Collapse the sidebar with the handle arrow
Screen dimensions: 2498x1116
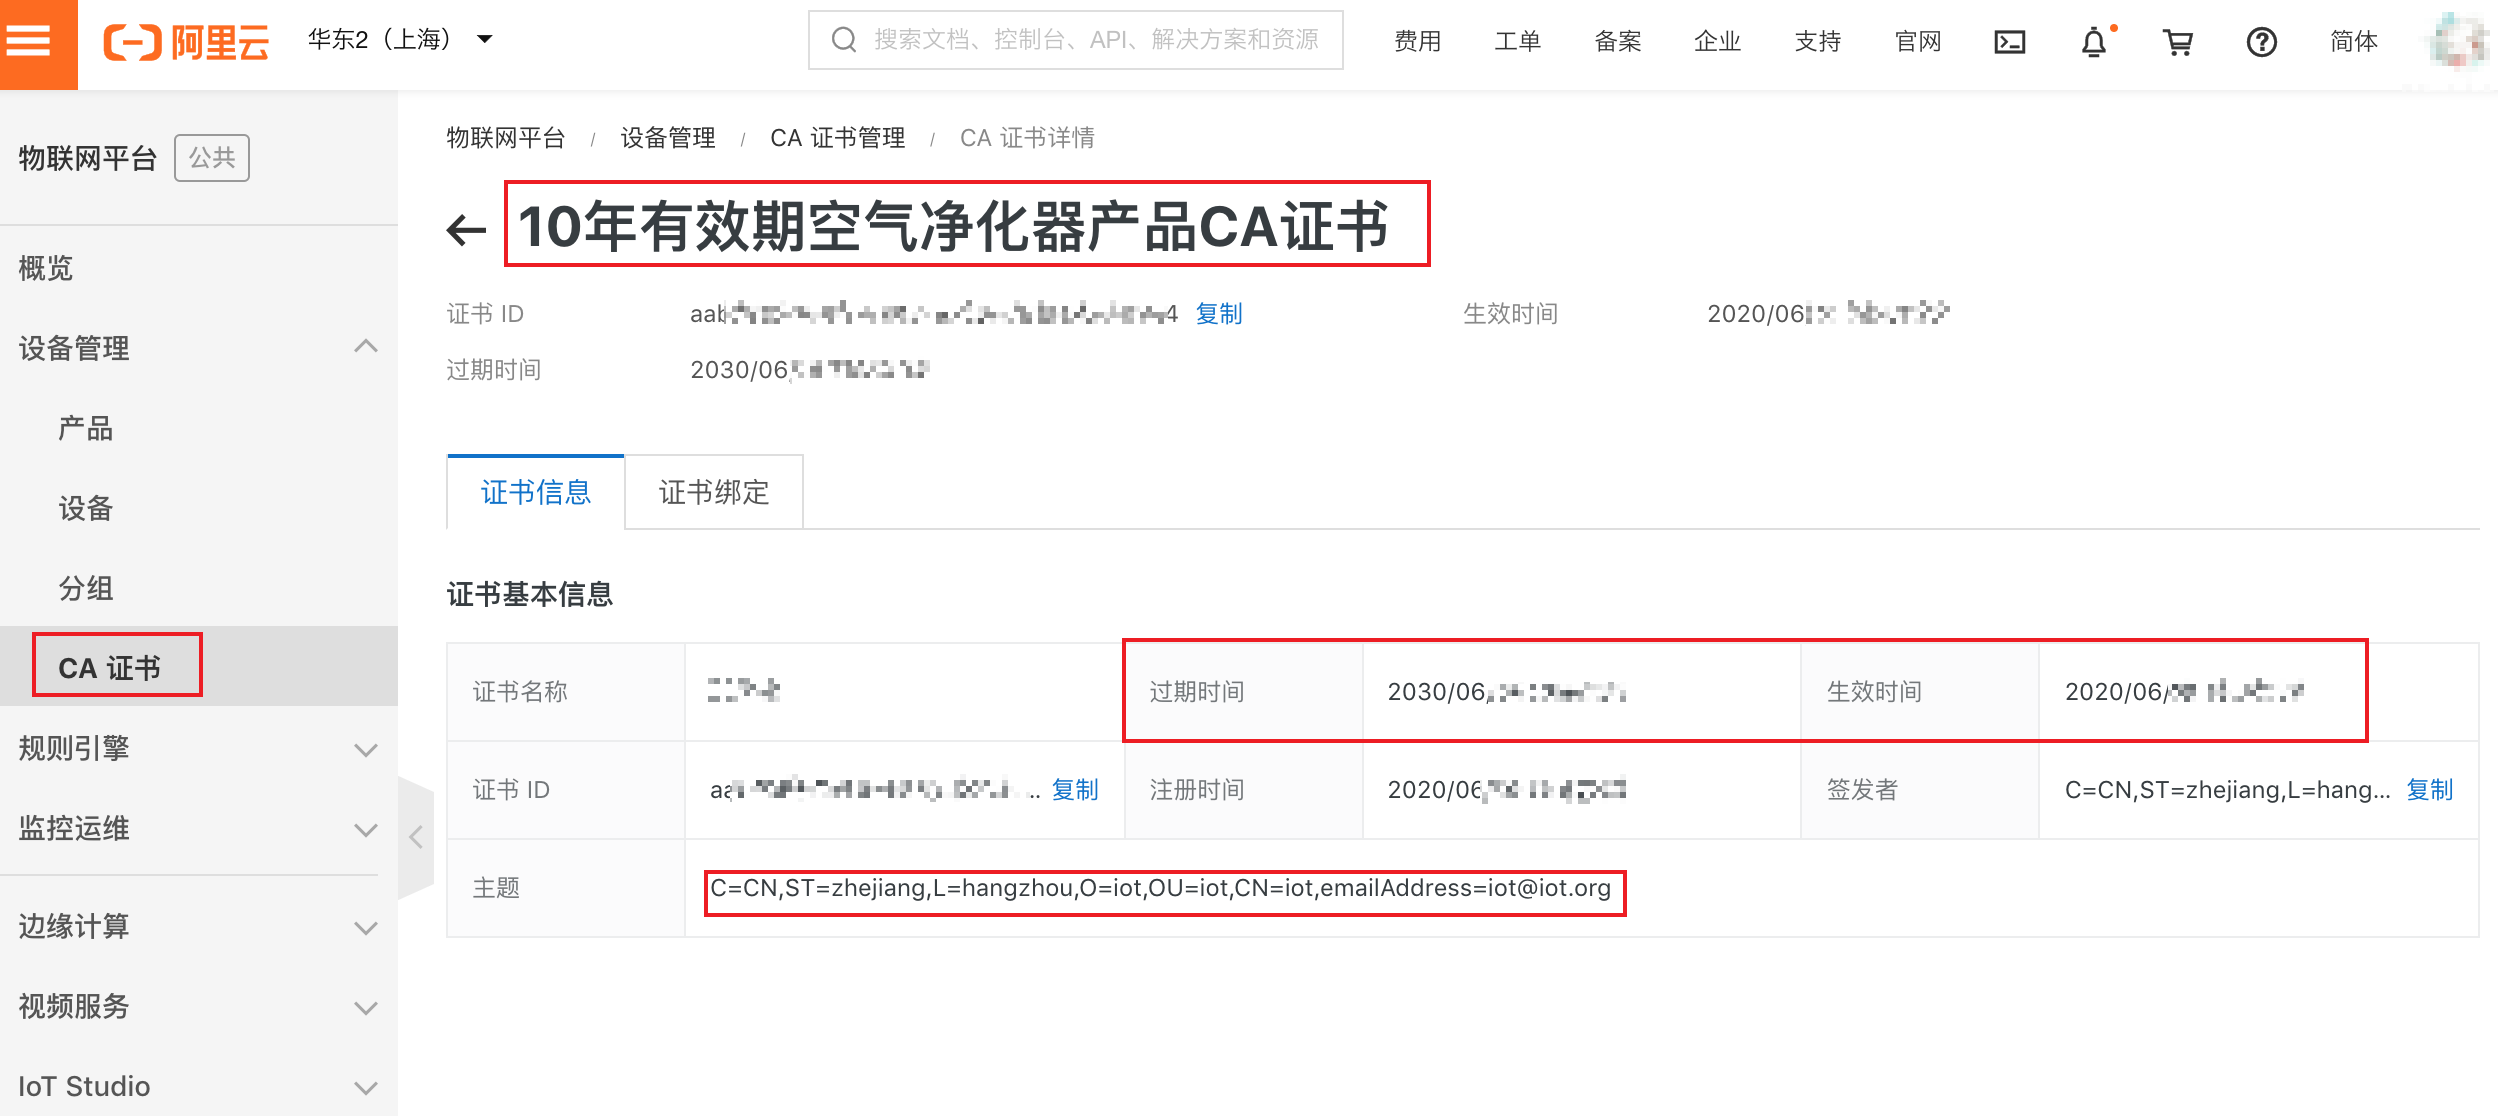[x=416, y=837]
